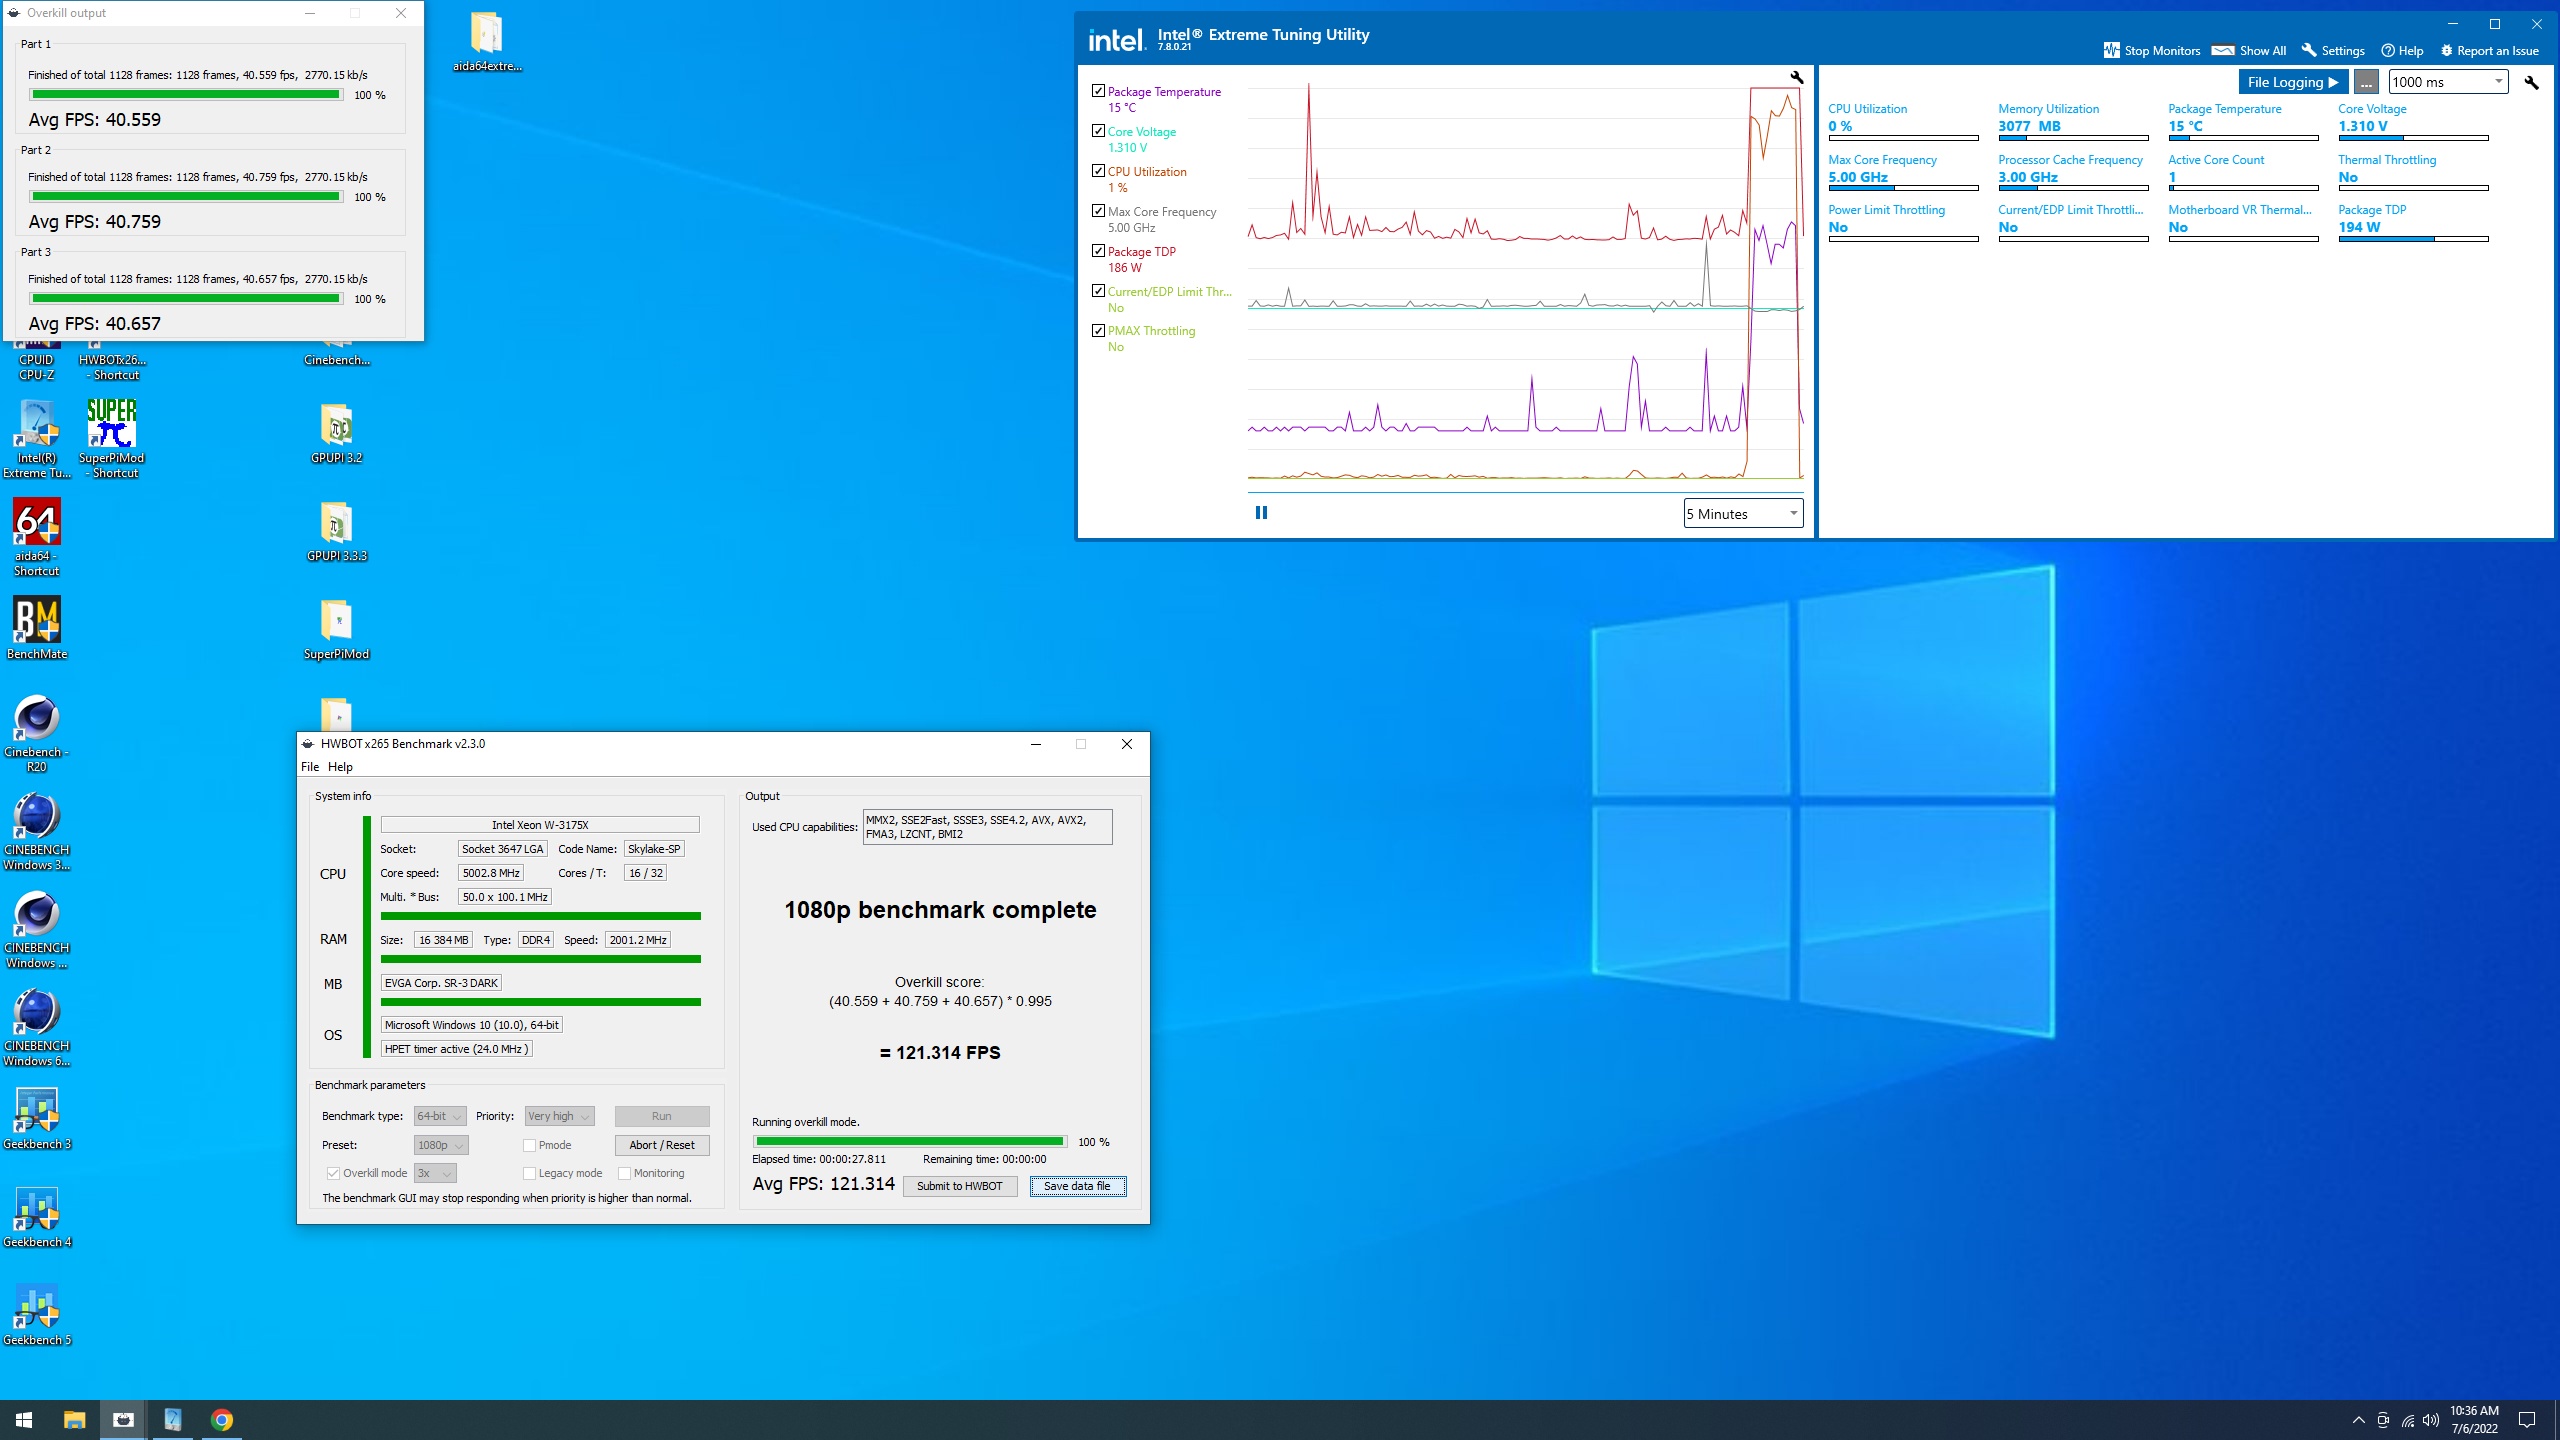This screenshot has width=2560, height=1440.
Task: Uncheck Package TDP graph checkbox
Action: point(1098,251)
